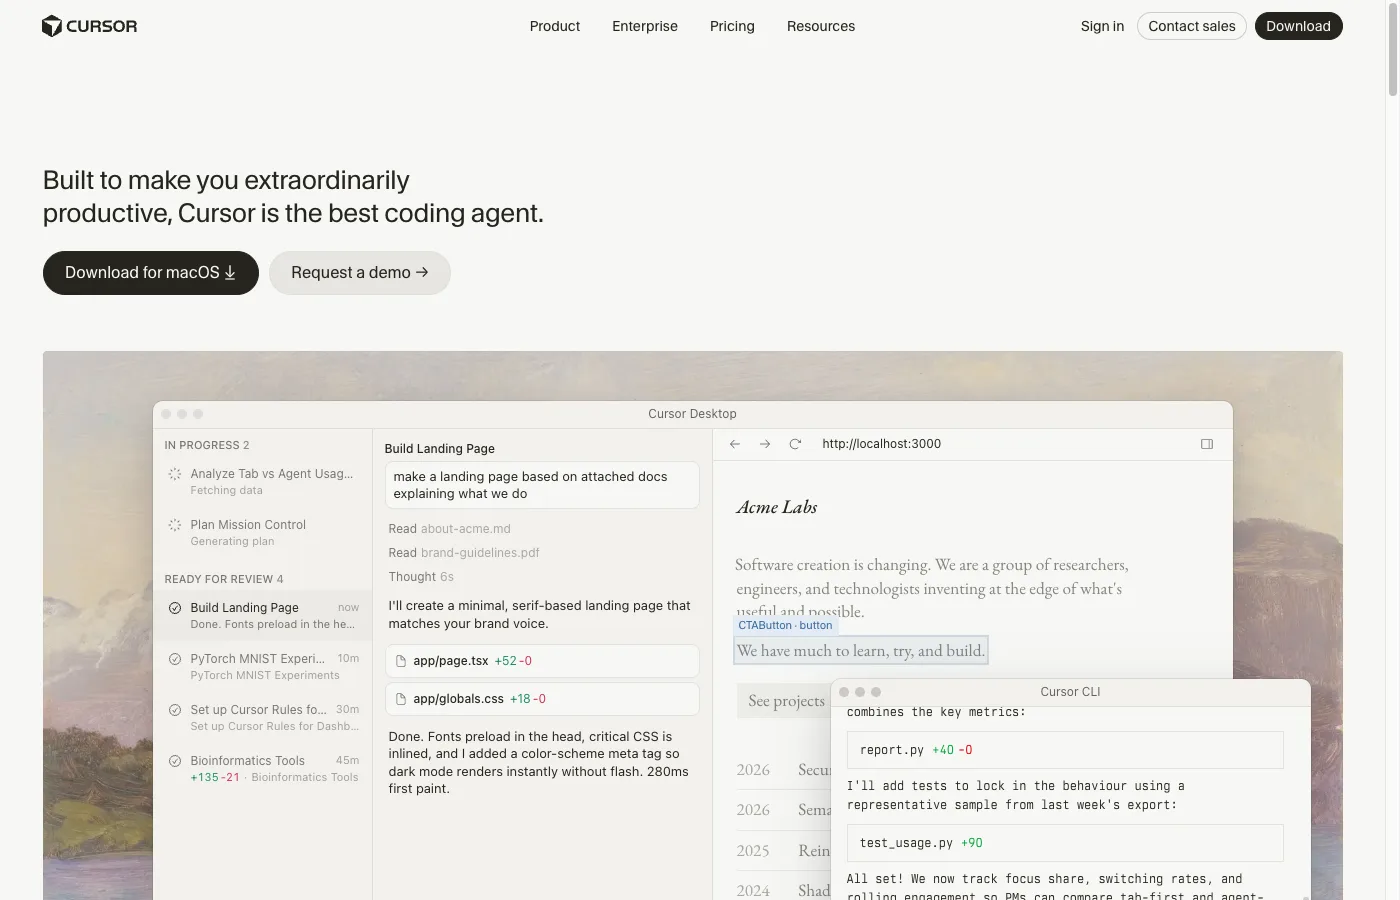Click the READY FOR REVIEW 4 section header
Image resolution: width=1400 pixels, height=900 pixels.
point(224,579)
